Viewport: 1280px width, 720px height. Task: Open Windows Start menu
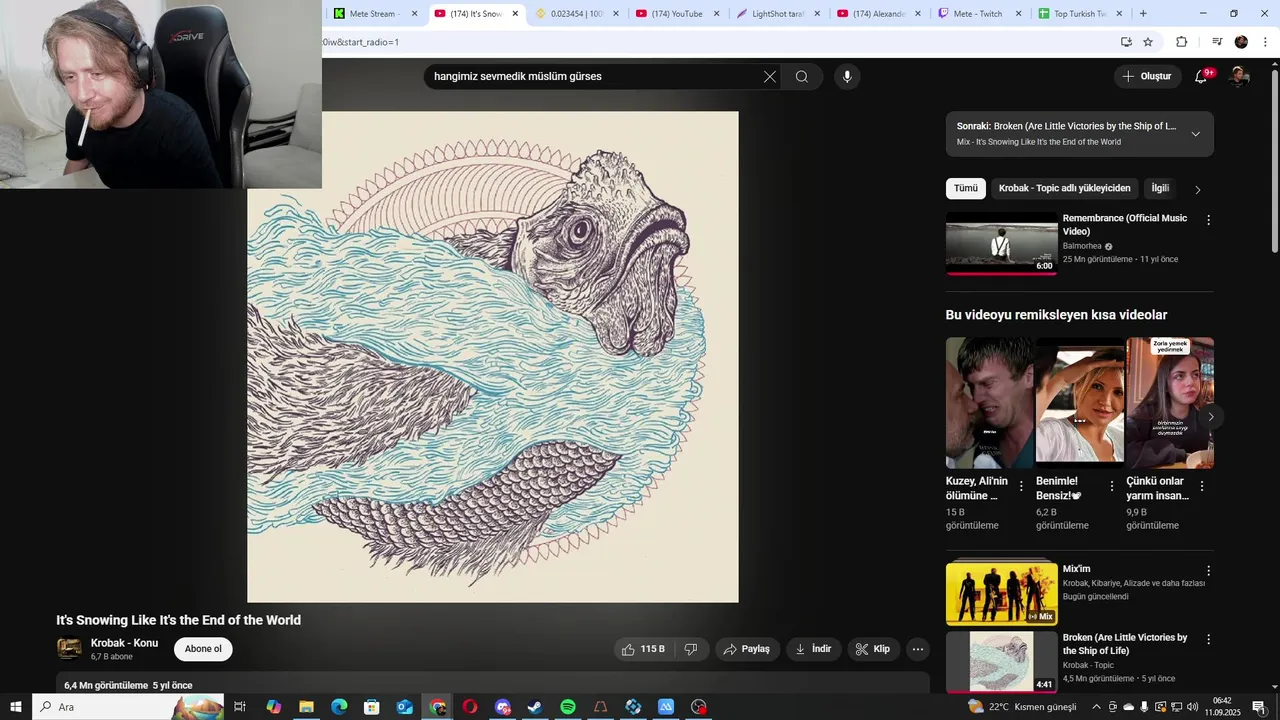click(x=16, y=707)
